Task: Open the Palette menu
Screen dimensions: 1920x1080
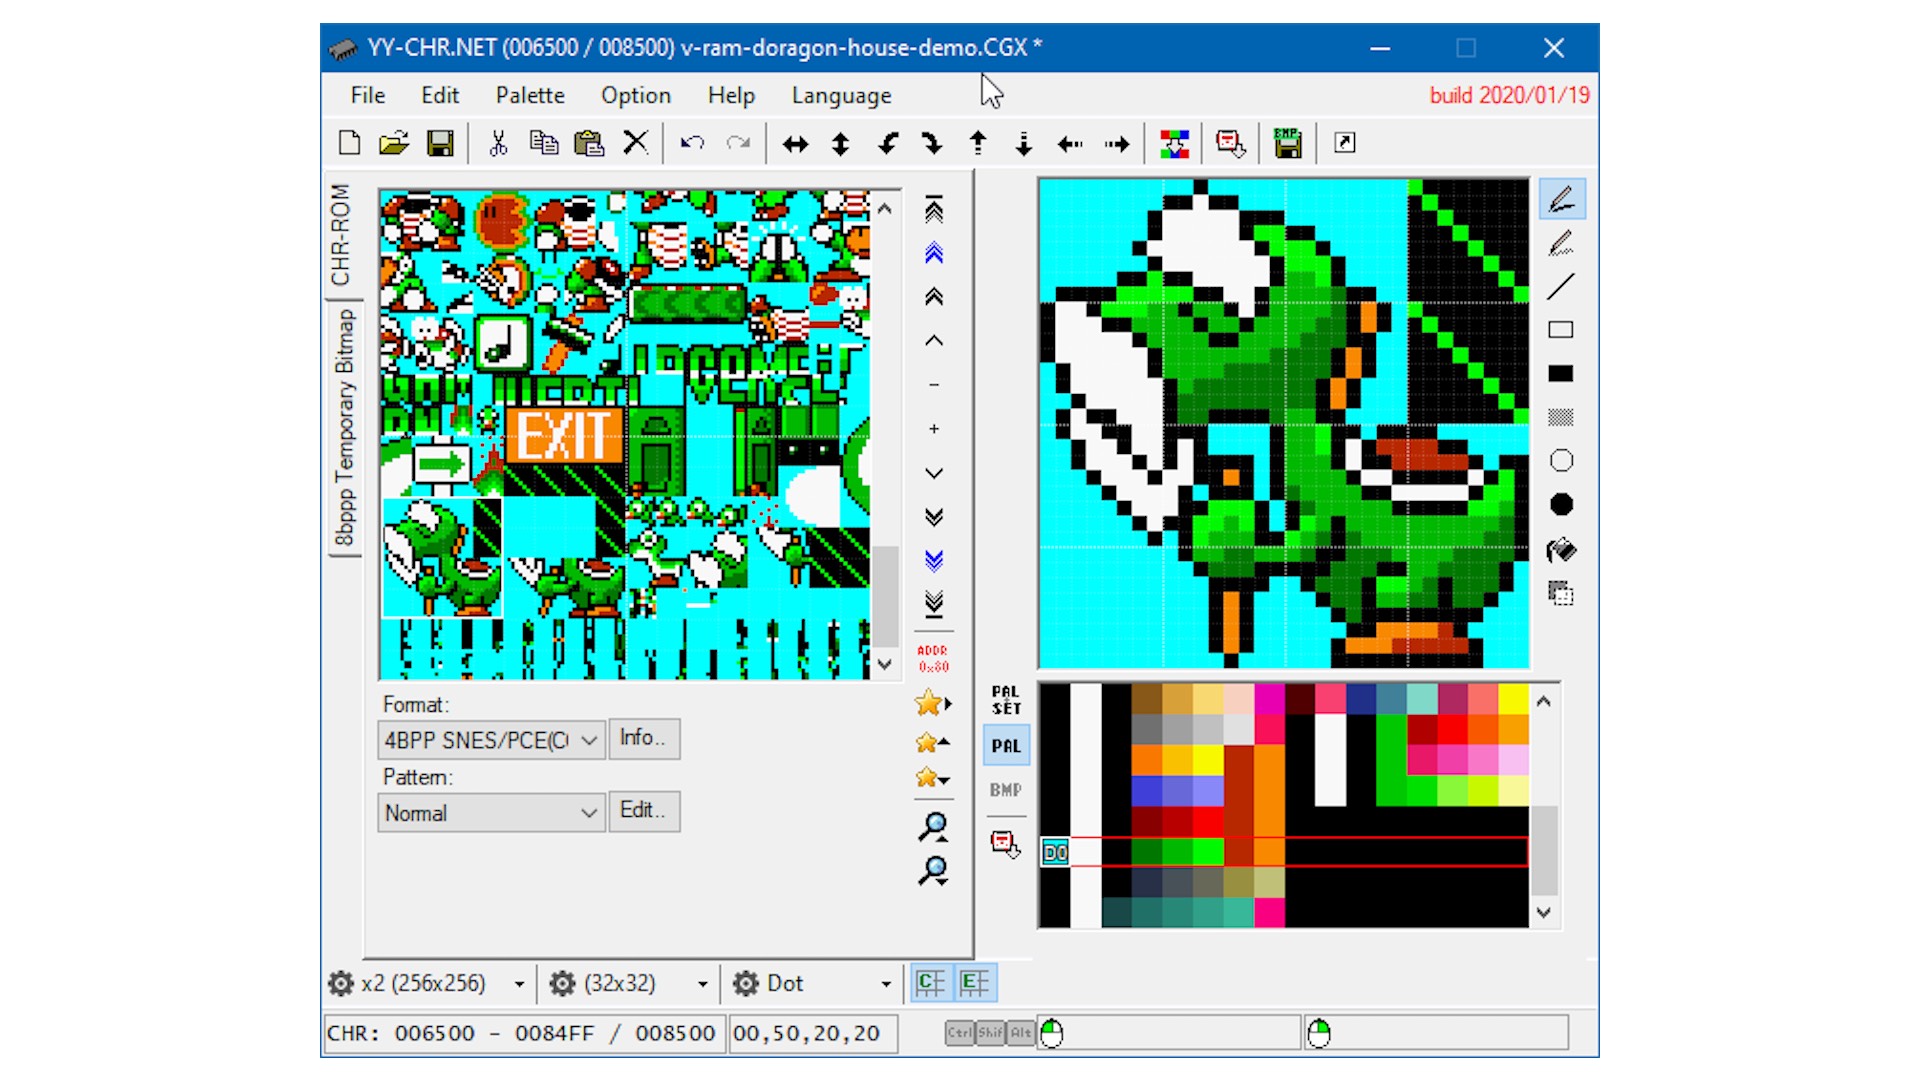Action: [x=531, y=94]
